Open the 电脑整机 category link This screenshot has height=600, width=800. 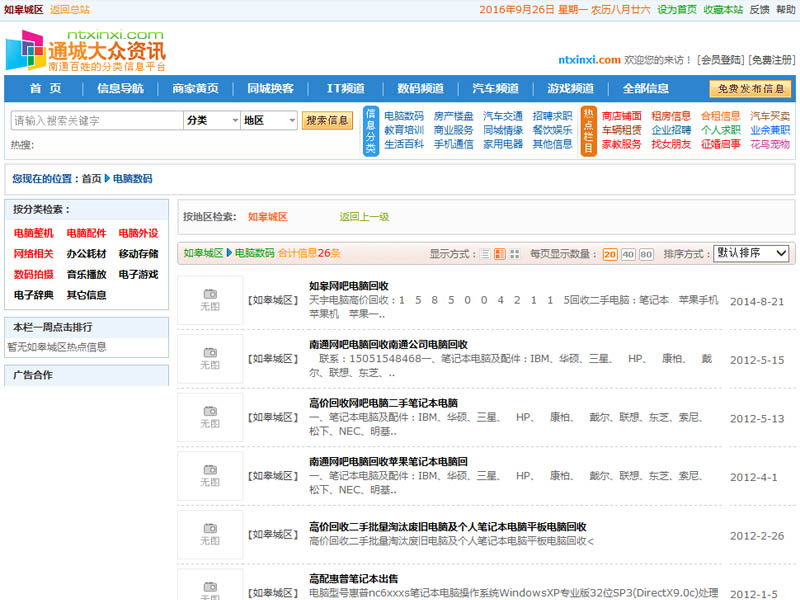(33, 233)
